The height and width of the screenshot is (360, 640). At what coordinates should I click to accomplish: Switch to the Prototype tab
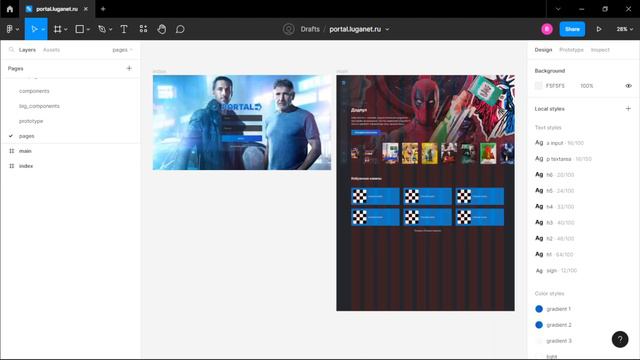571,50
